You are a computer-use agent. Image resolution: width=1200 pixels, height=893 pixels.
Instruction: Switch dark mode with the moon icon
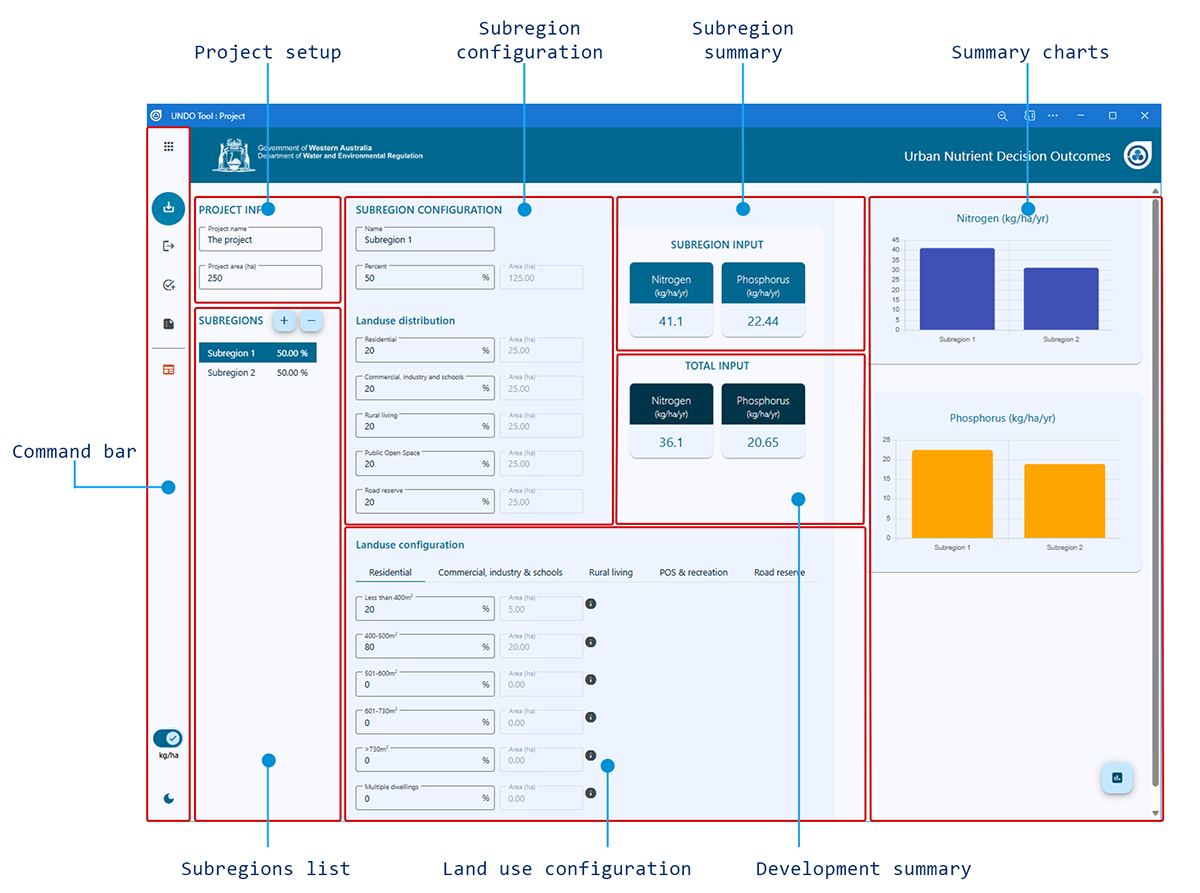pyautogui.click(x=168, y=798)
